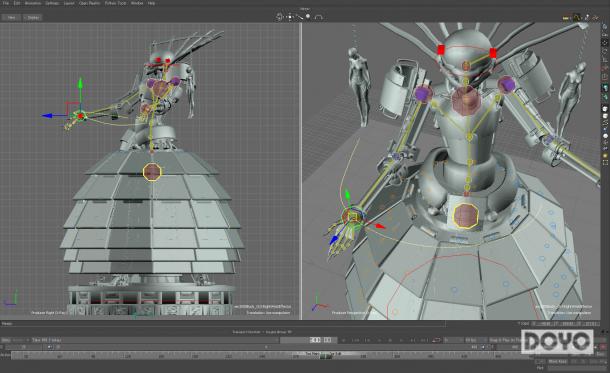610x373 pixels.
Task: Select the right red square head handle in perspective view
Action: pos(493,53)
